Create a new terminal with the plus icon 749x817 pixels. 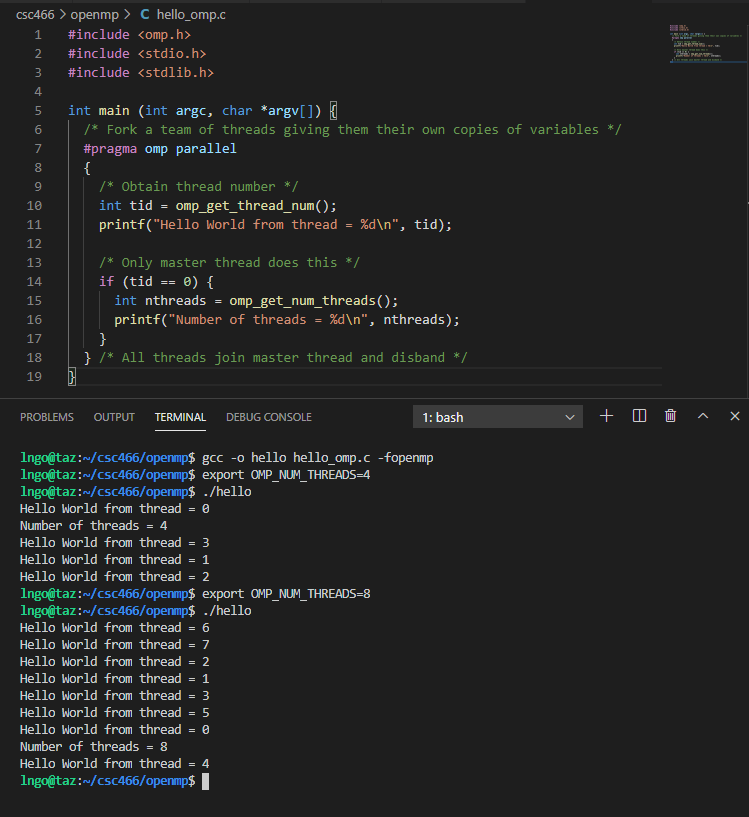(x=606, y=415)
